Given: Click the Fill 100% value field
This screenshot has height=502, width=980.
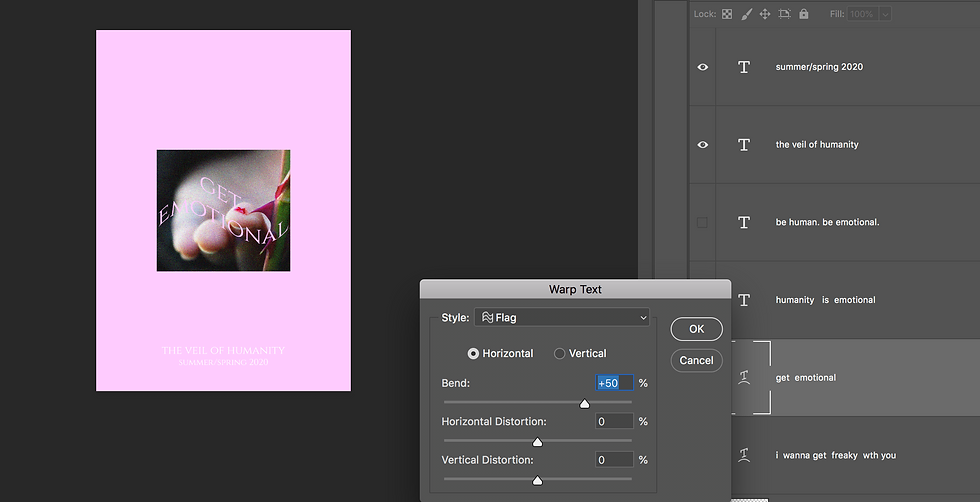Looking at the screenshot, I should [x=864, y=14].
